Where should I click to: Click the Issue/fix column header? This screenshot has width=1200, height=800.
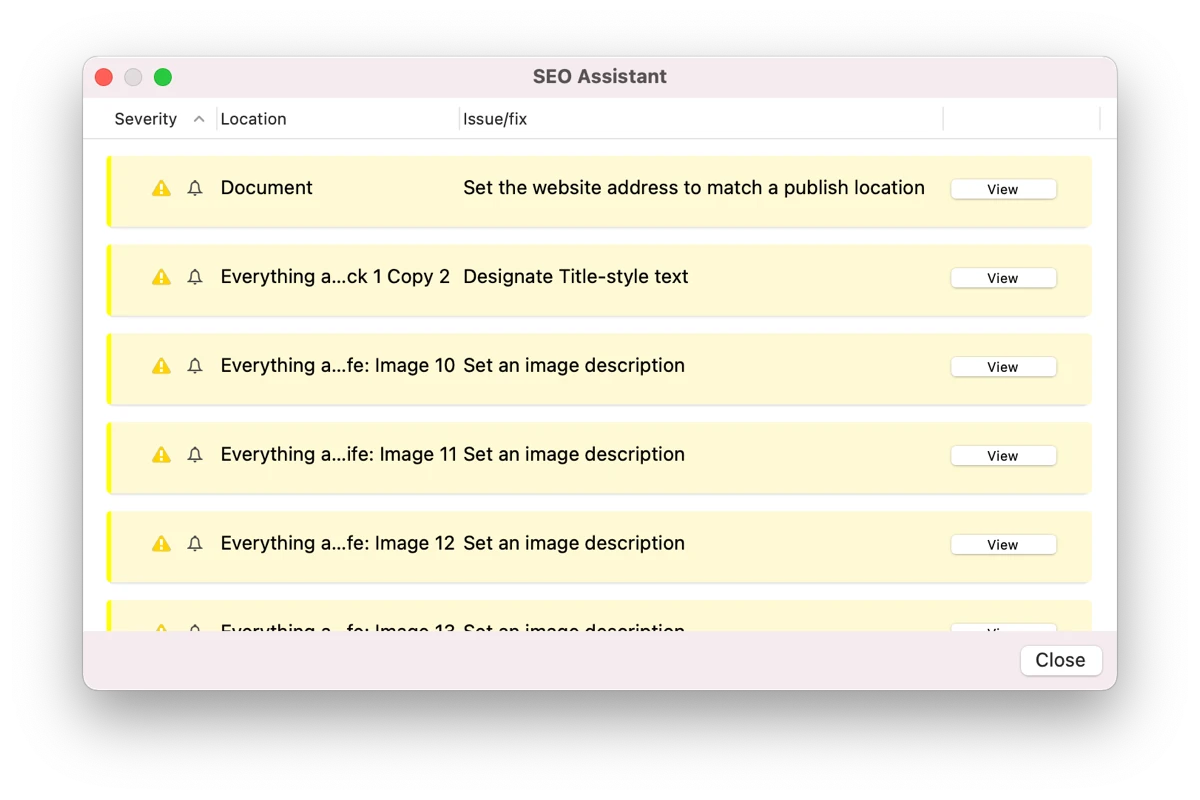tap(495, 119)
